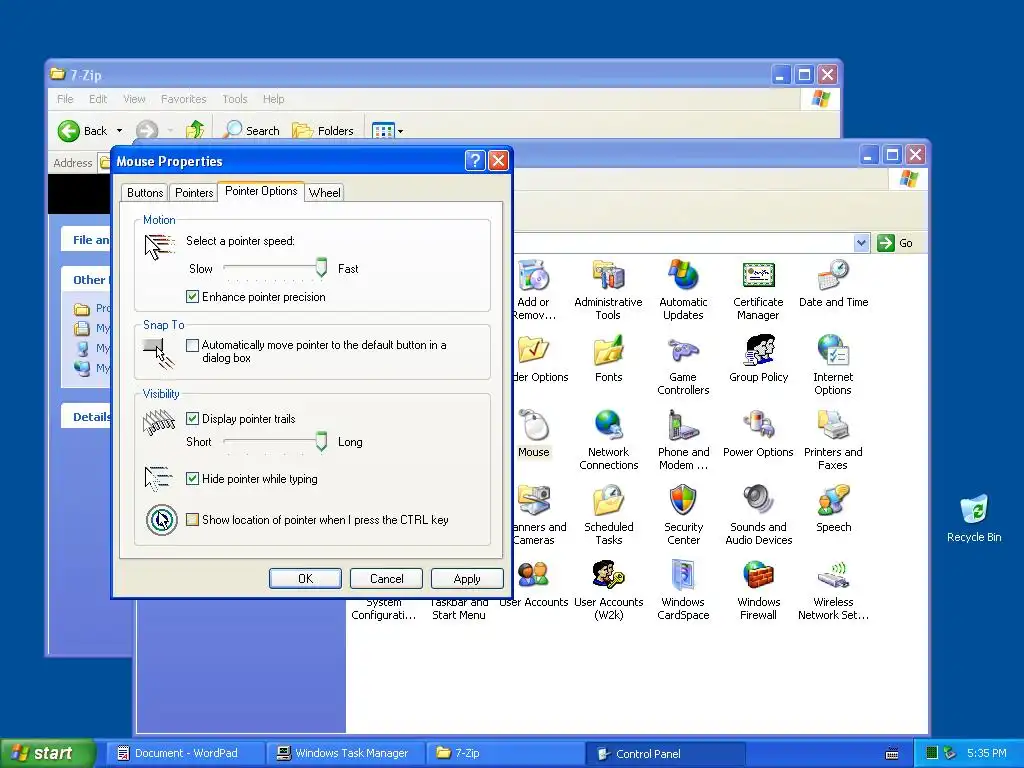Image resolution: width=1024 pixels, height=768 pixels.
Task: Open Power Options icon
Action: point(758,434)
